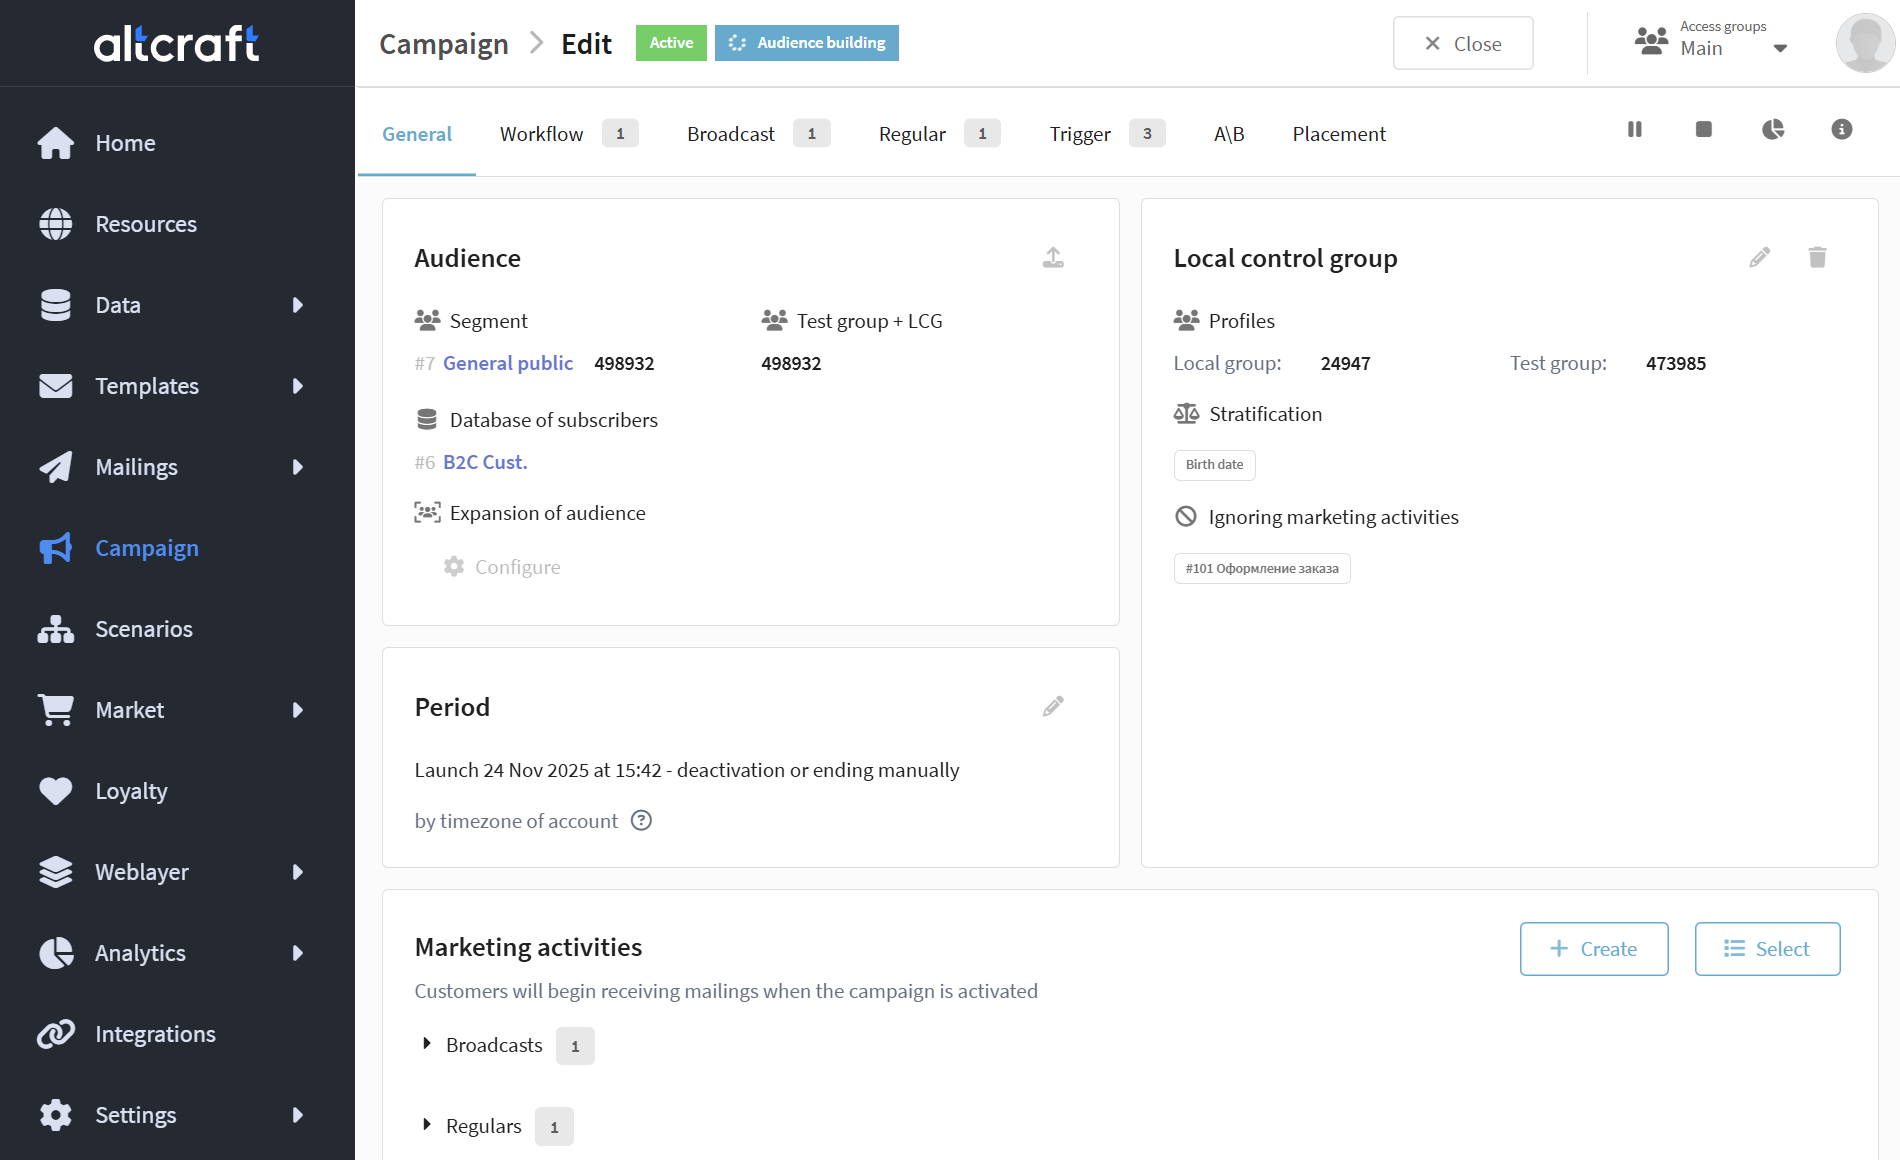This screenshot has width=1900, height=1160.
Task: Click the Audience export upload icon
Action: (1053, 258)
